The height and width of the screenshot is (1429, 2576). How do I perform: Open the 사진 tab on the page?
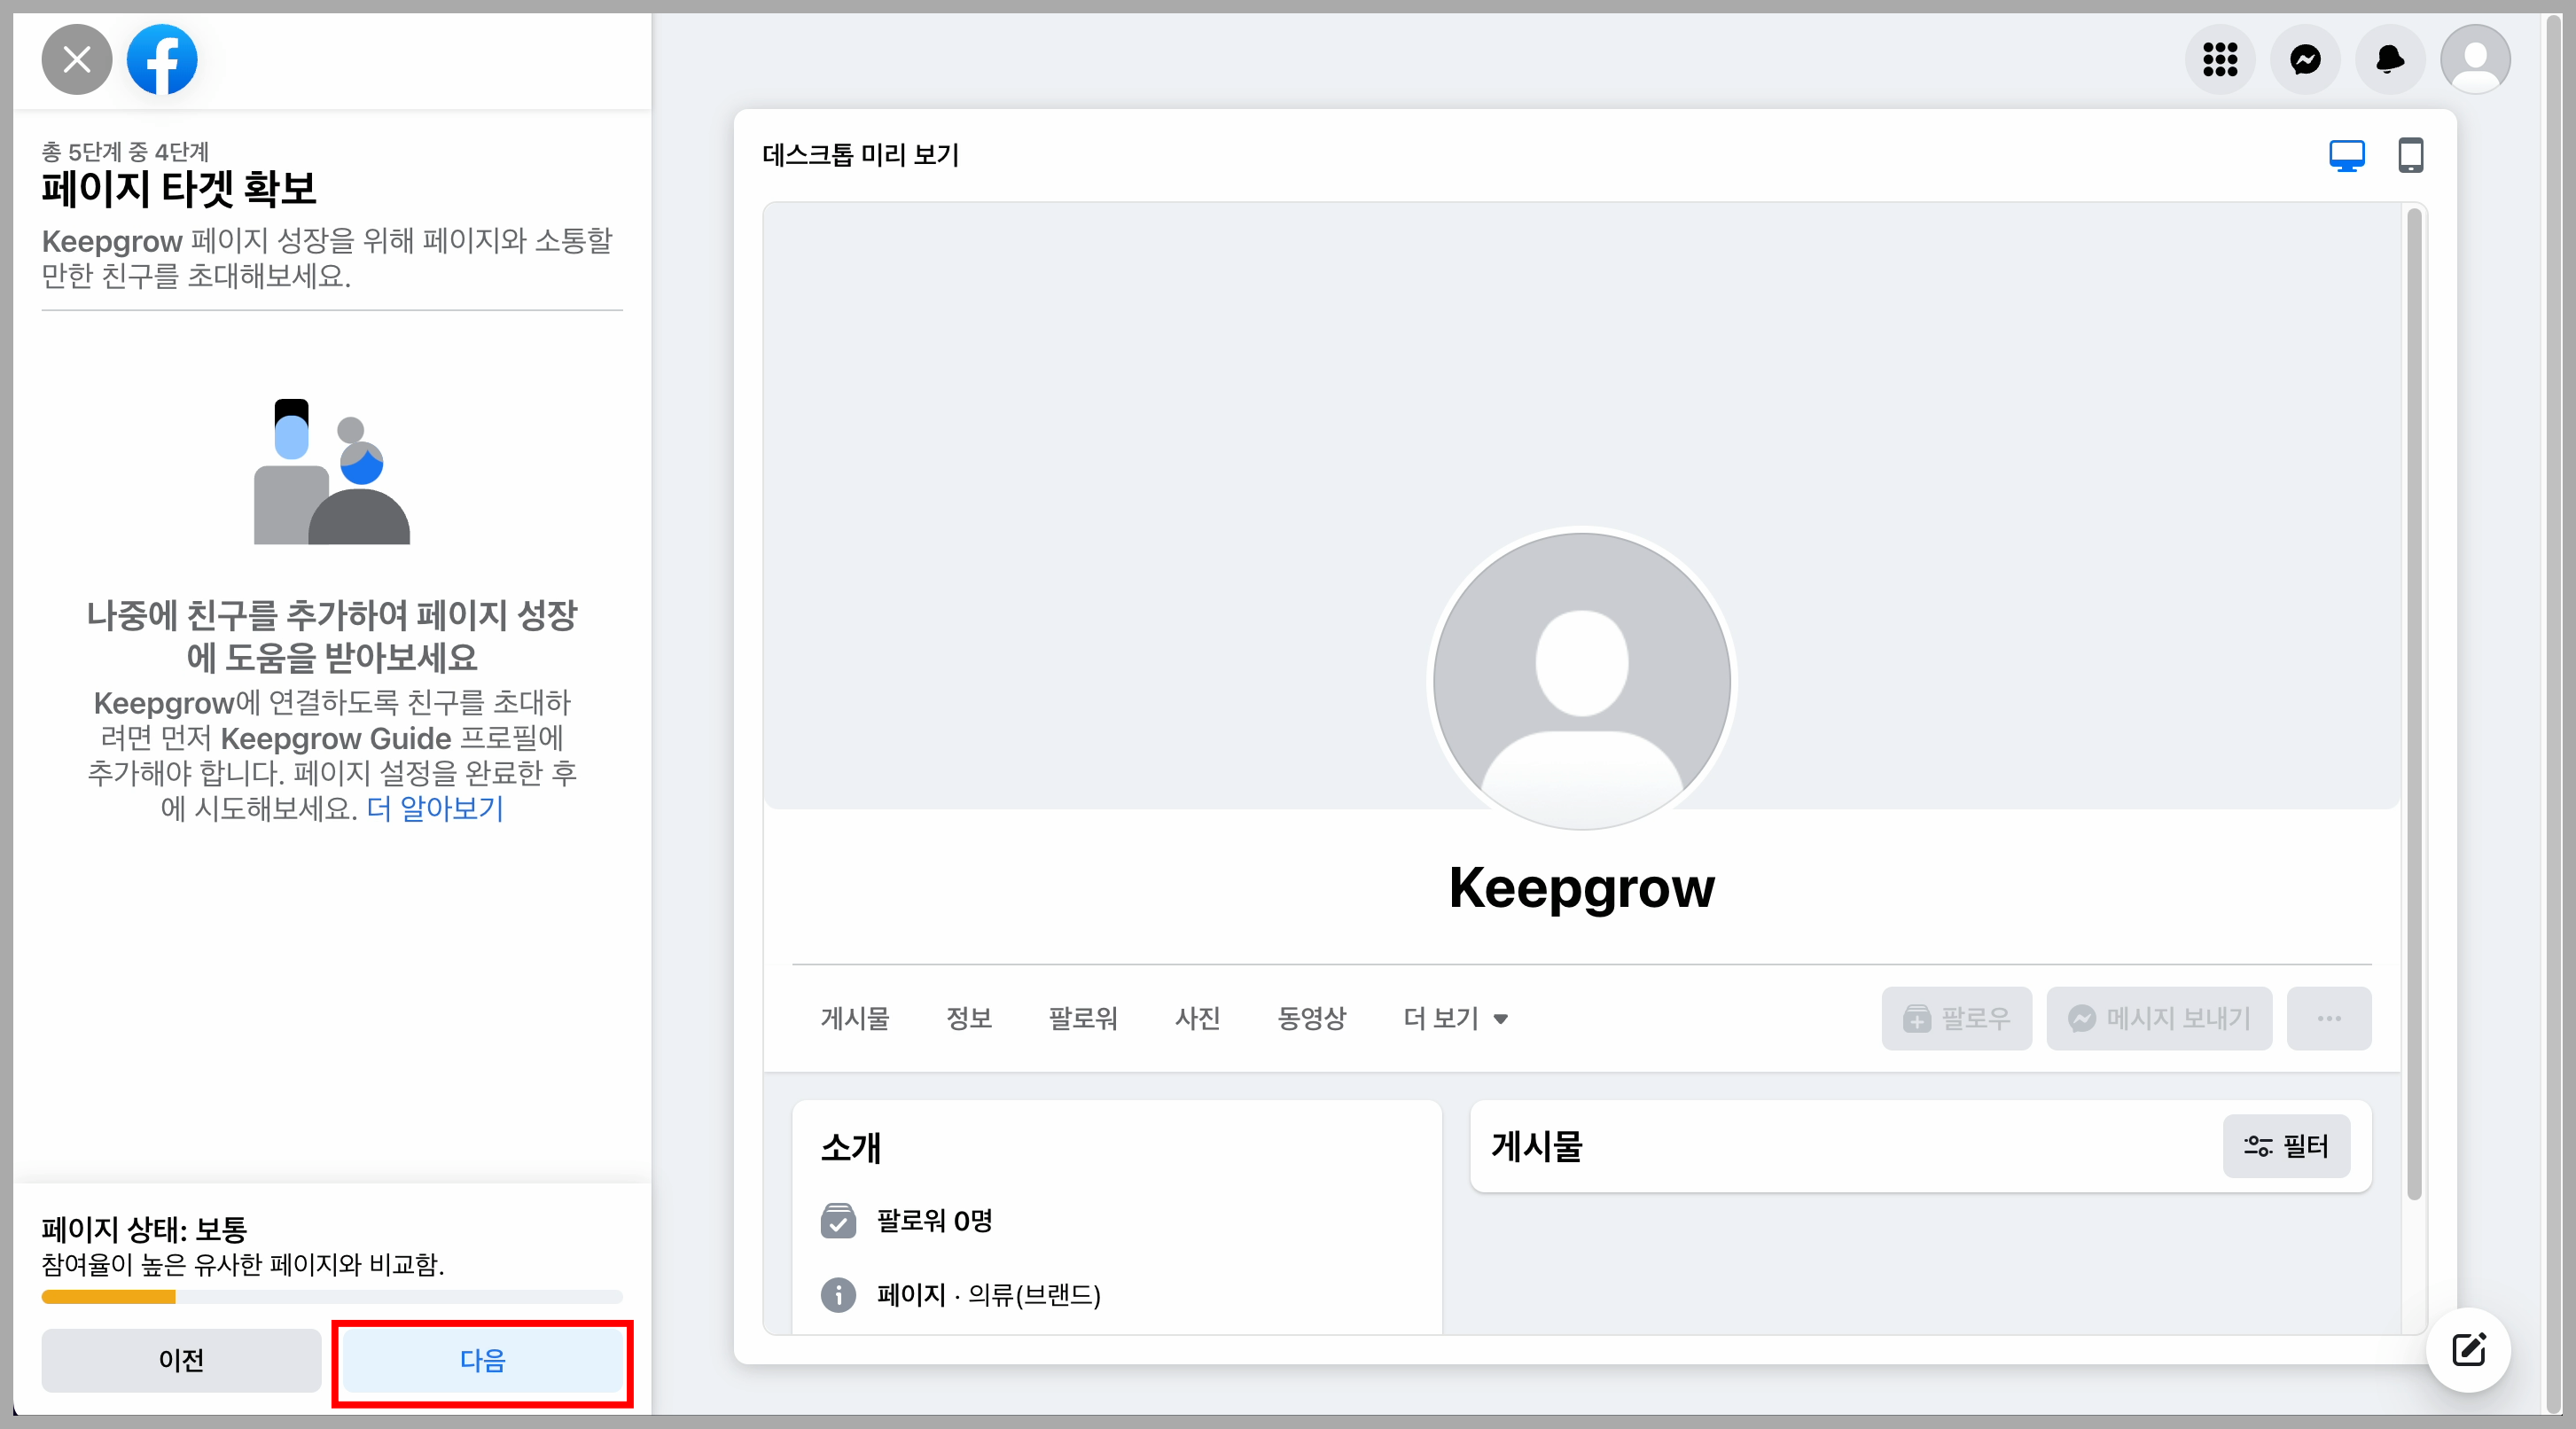click(x=1197, y=1019)
